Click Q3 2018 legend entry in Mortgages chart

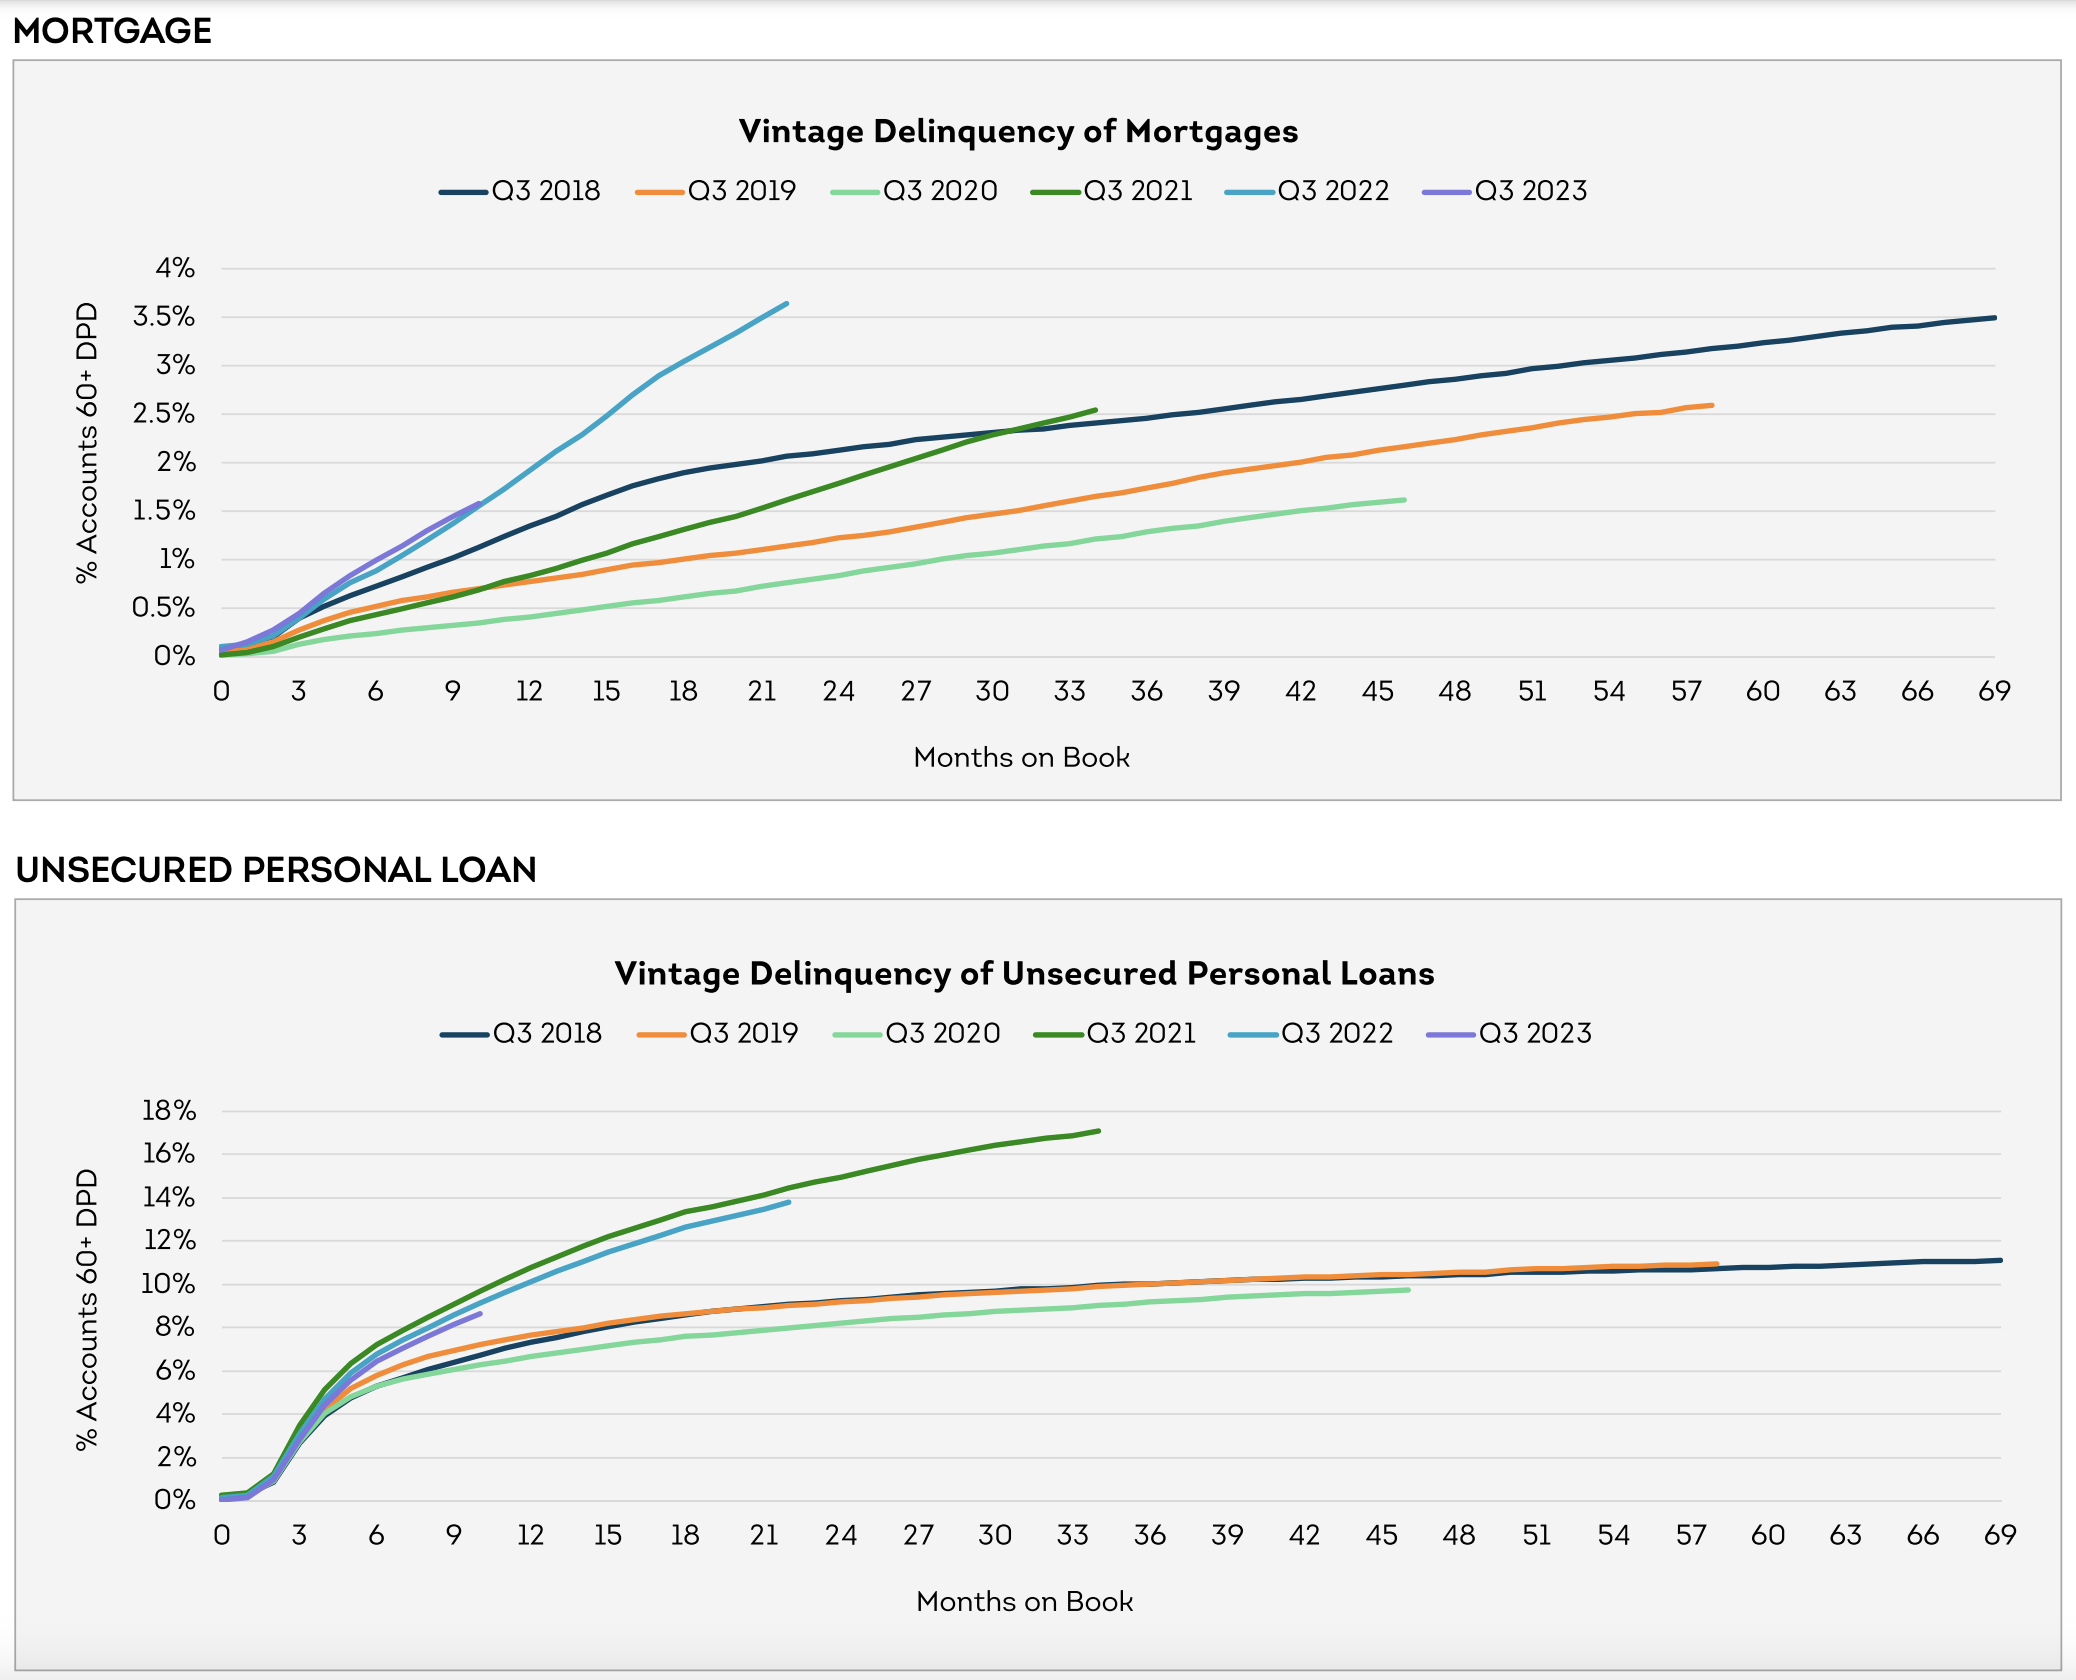545,191
